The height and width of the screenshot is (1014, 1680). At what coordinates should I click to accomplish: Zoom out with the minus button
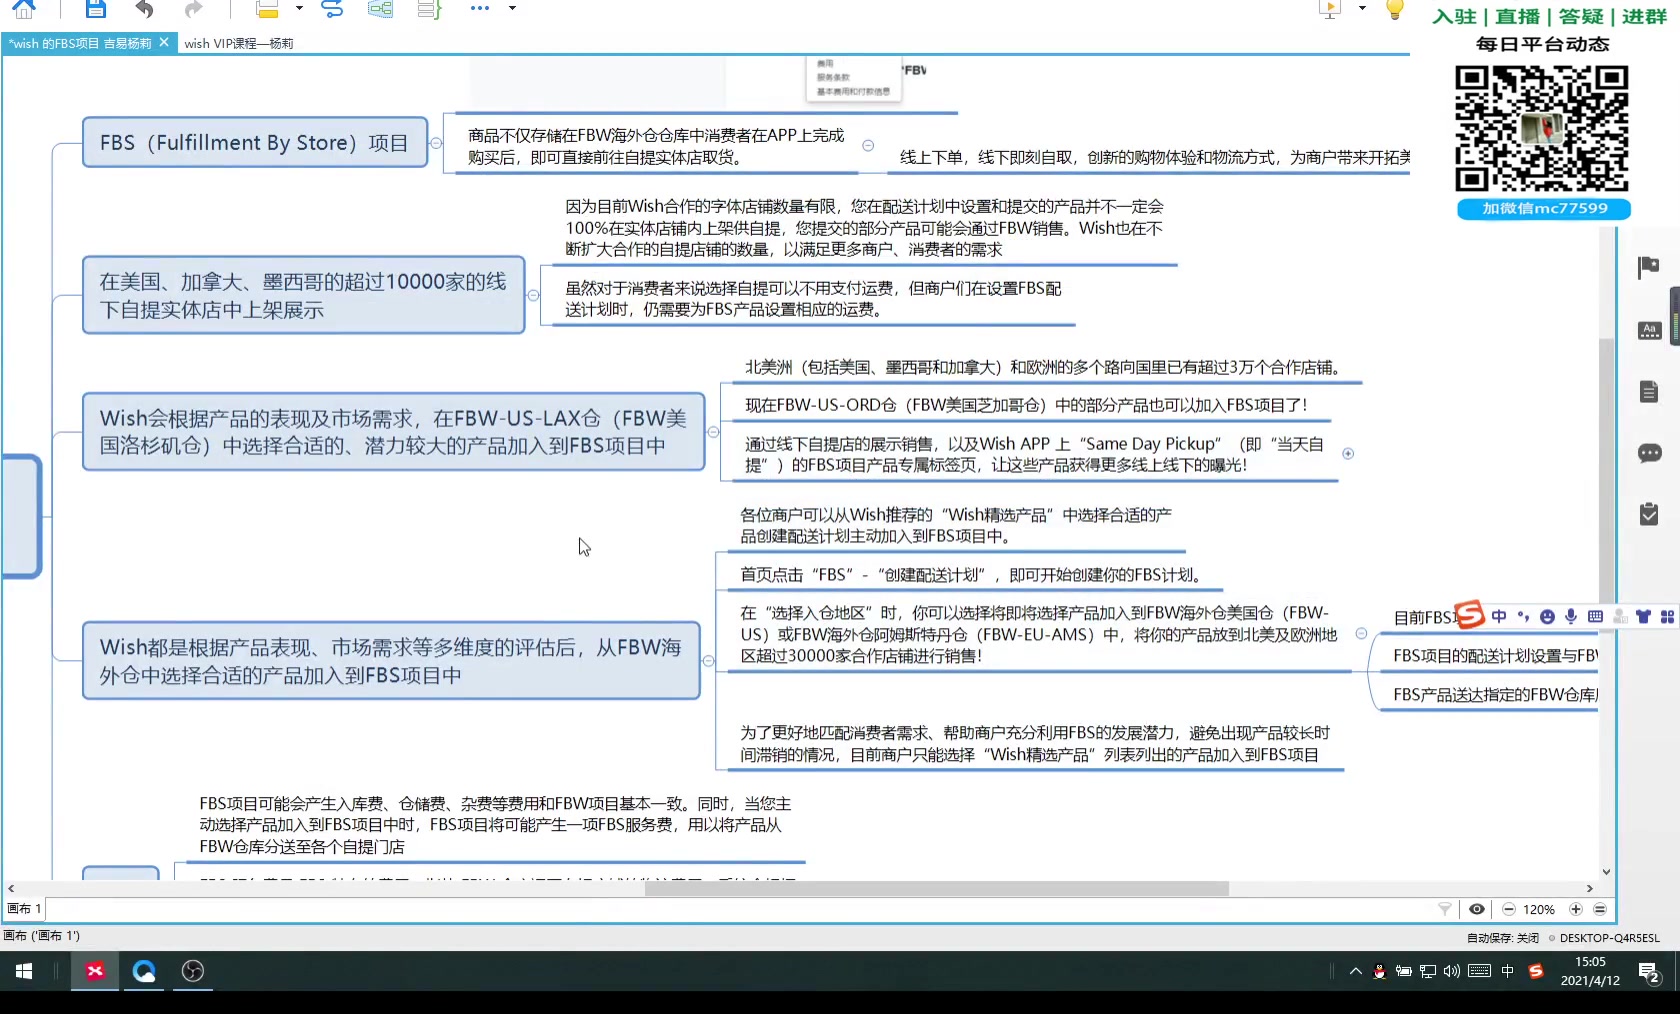[x=1508, y=909]
